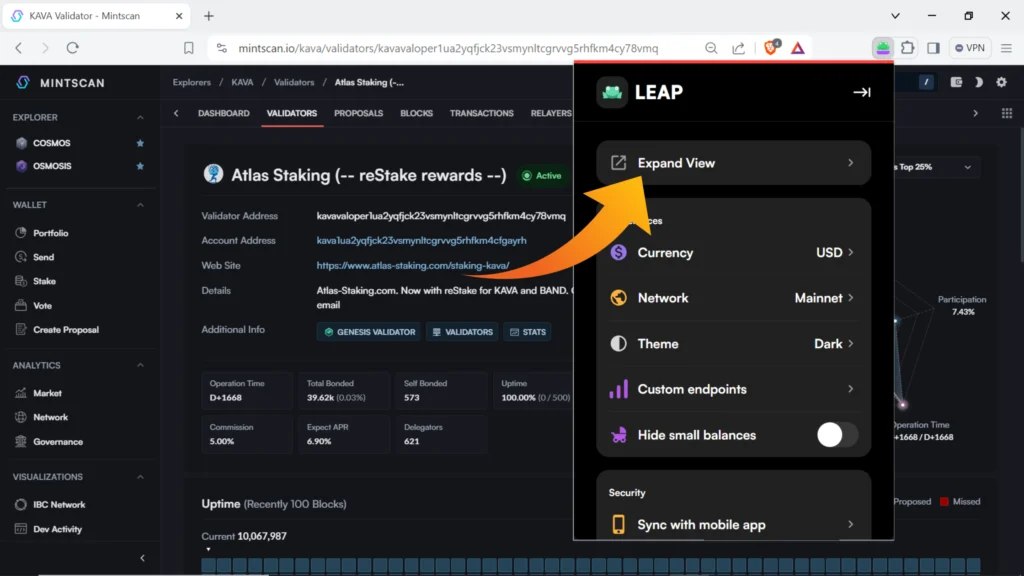The image size is (1024, 576).
Task: Toggle Hide small balances switch
Action: tap(836, 435)
